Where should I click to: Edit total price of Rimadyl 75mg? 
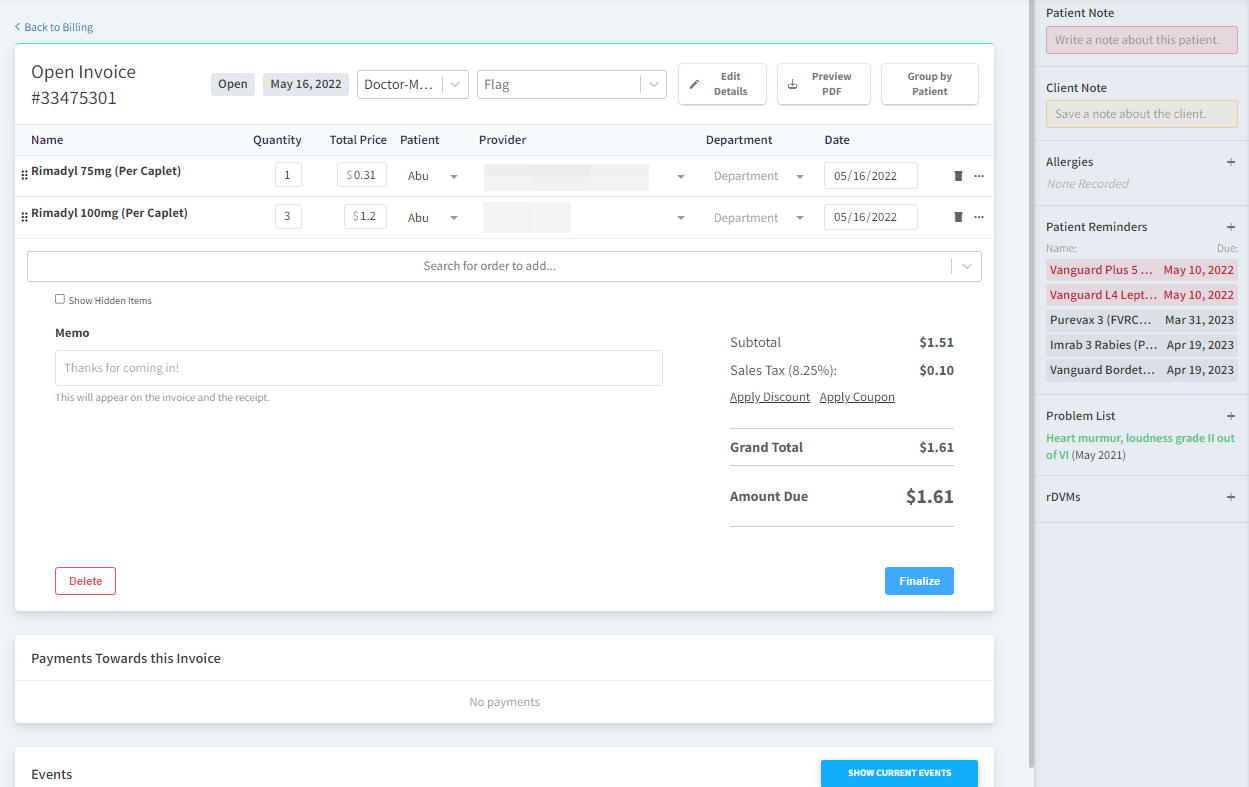(362, 175)
